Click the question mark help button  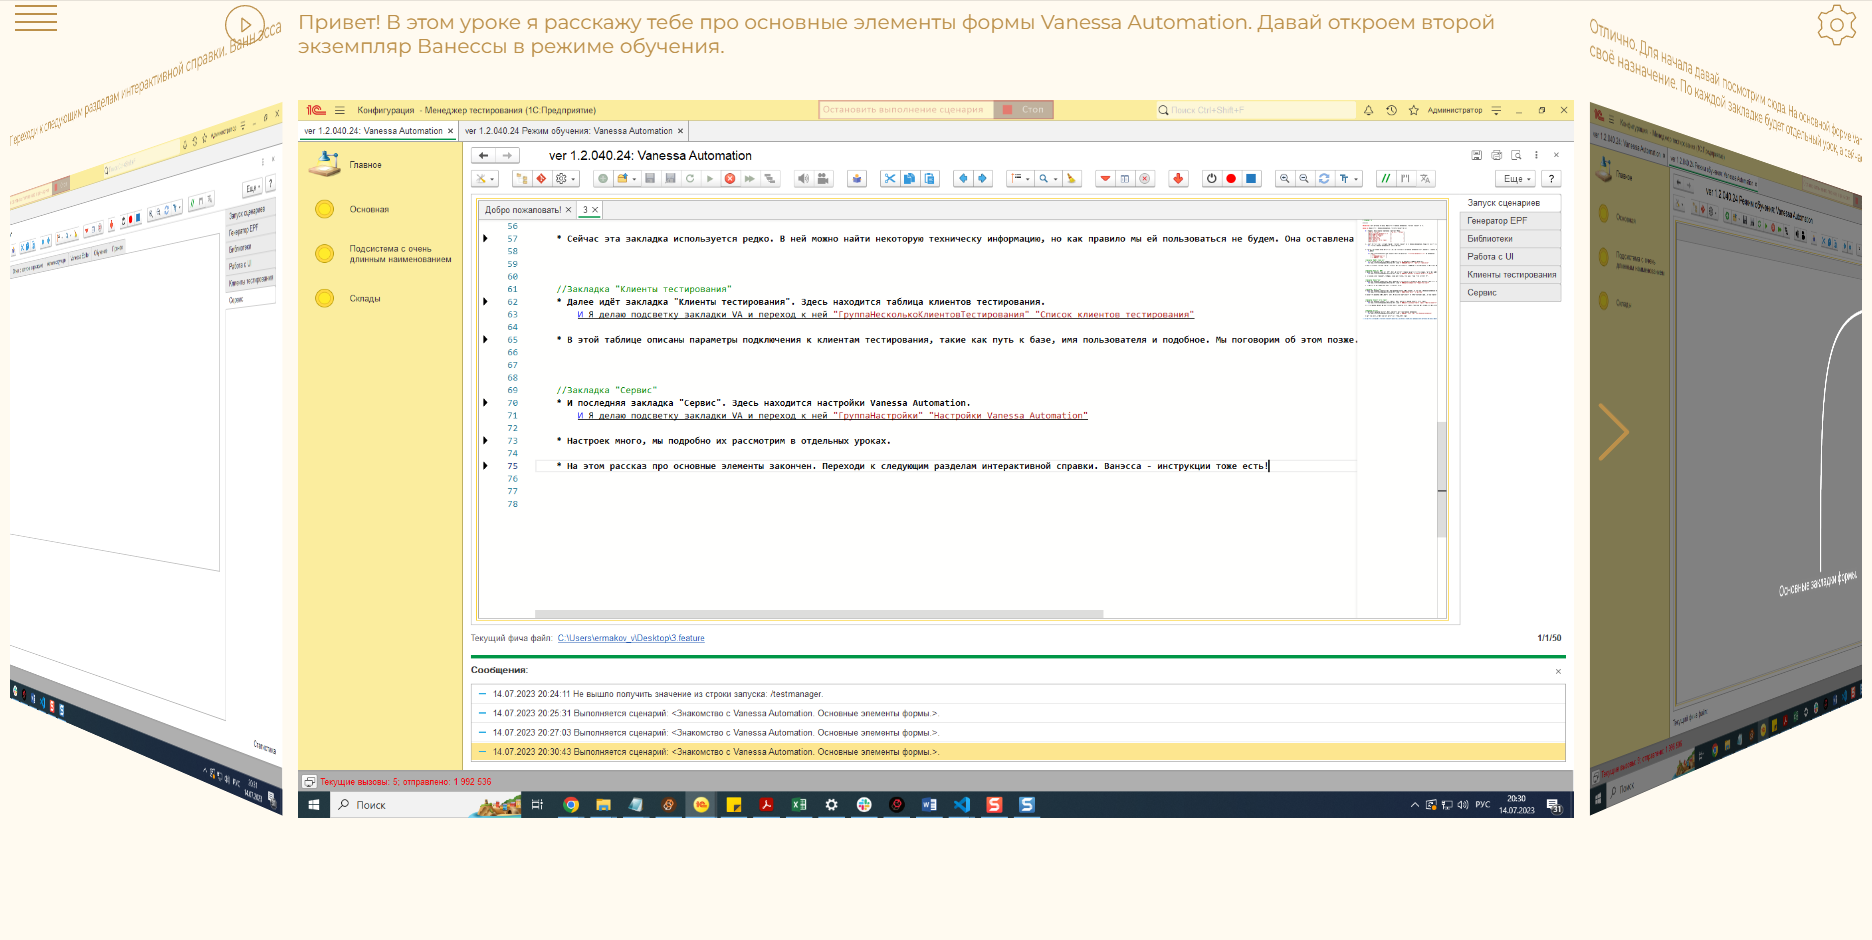tap(1551, 179)
